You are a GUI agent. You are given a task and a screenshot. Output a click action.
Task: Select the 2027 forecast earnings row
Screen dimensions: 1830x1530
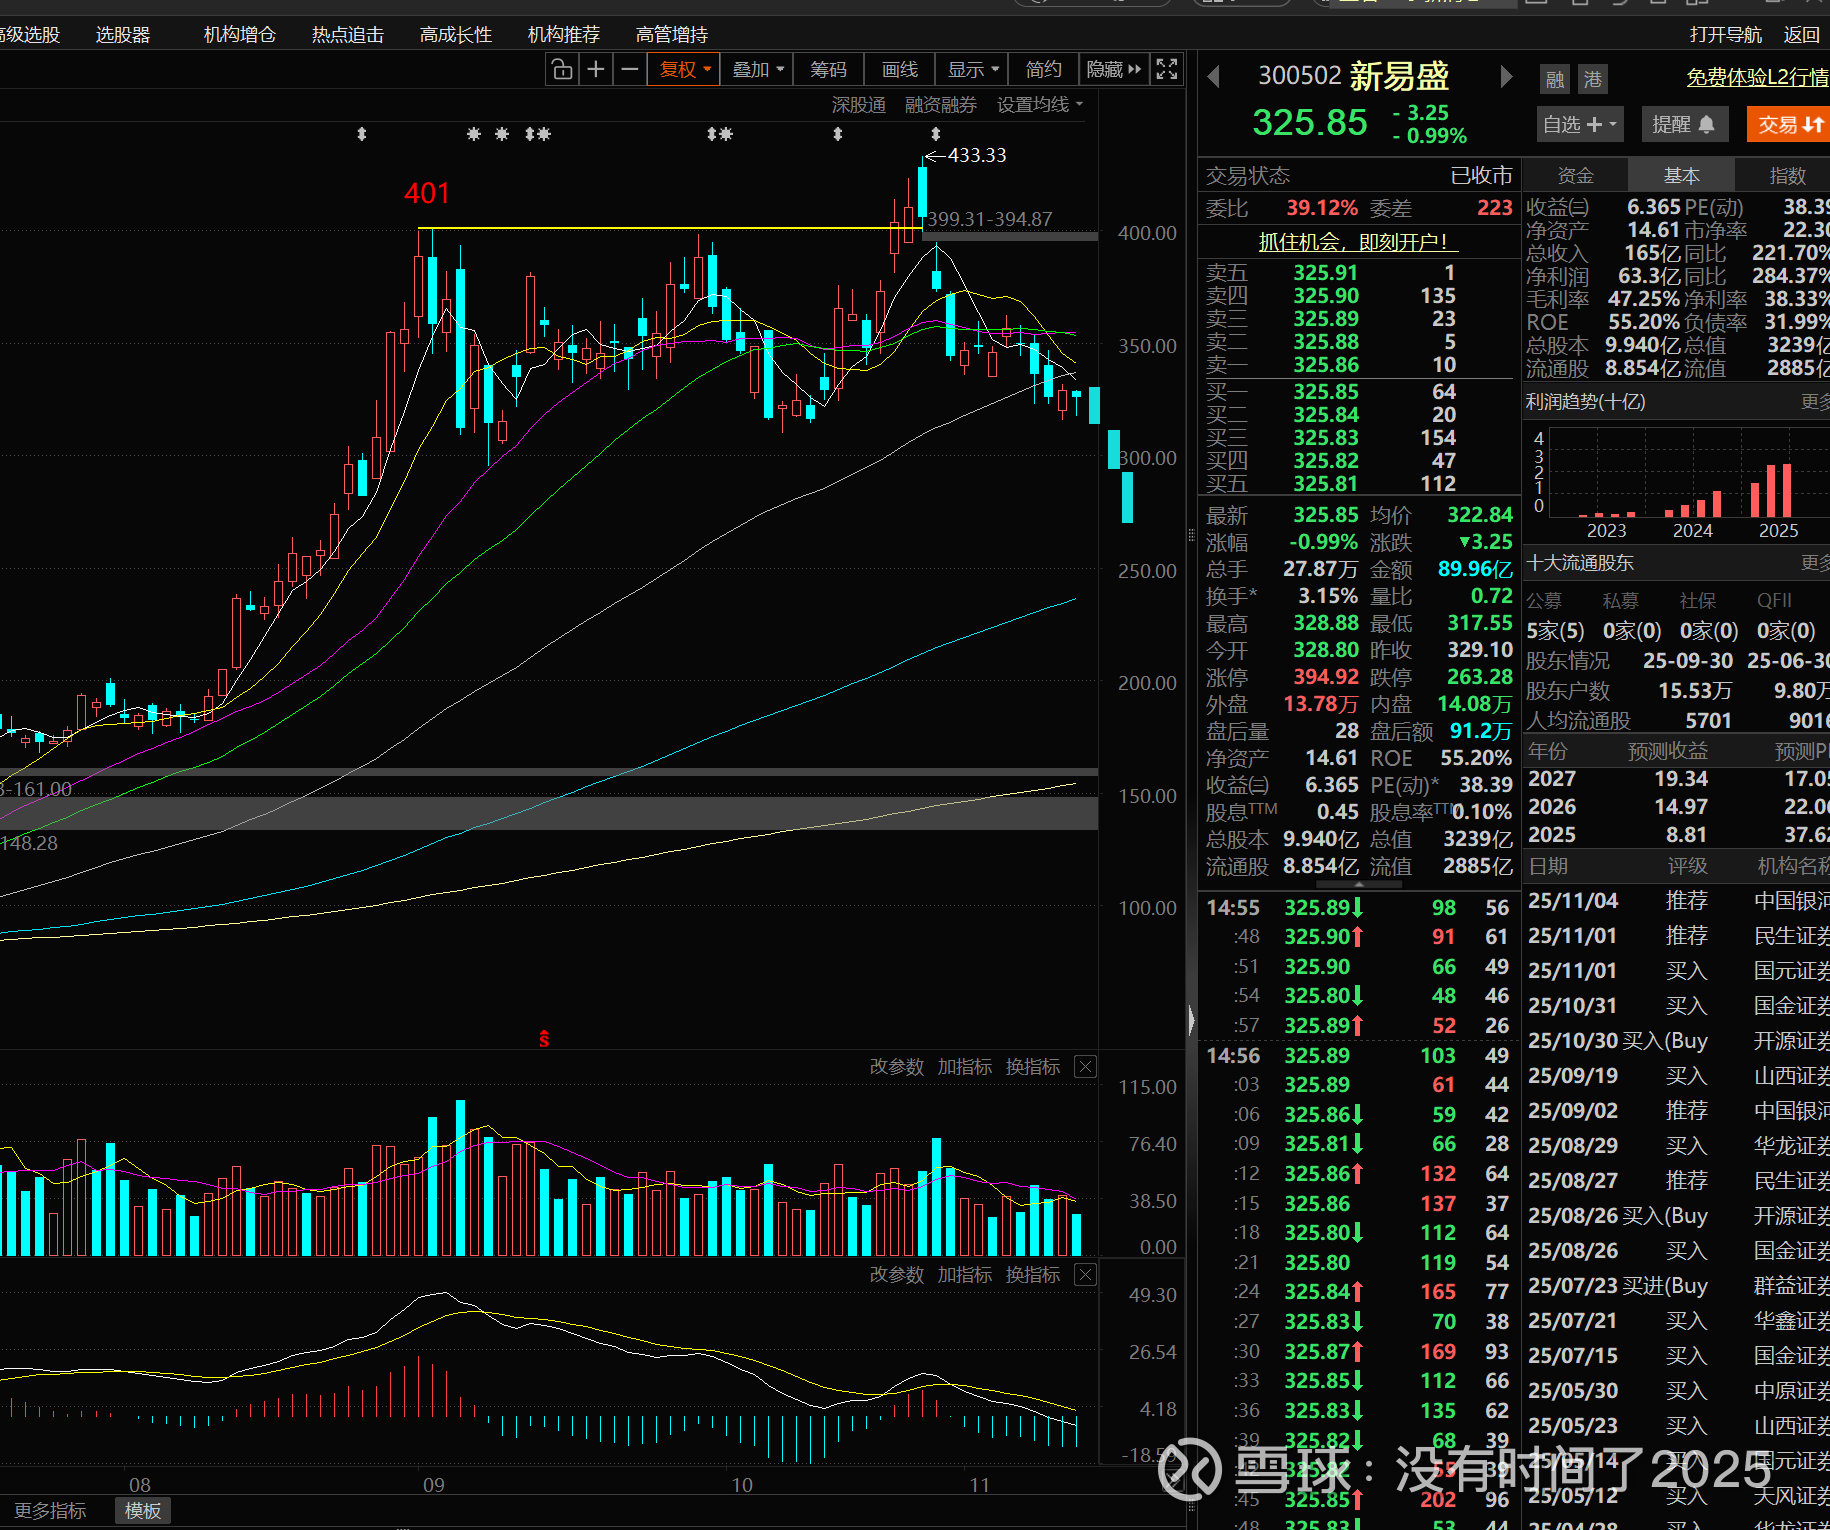1678,778
